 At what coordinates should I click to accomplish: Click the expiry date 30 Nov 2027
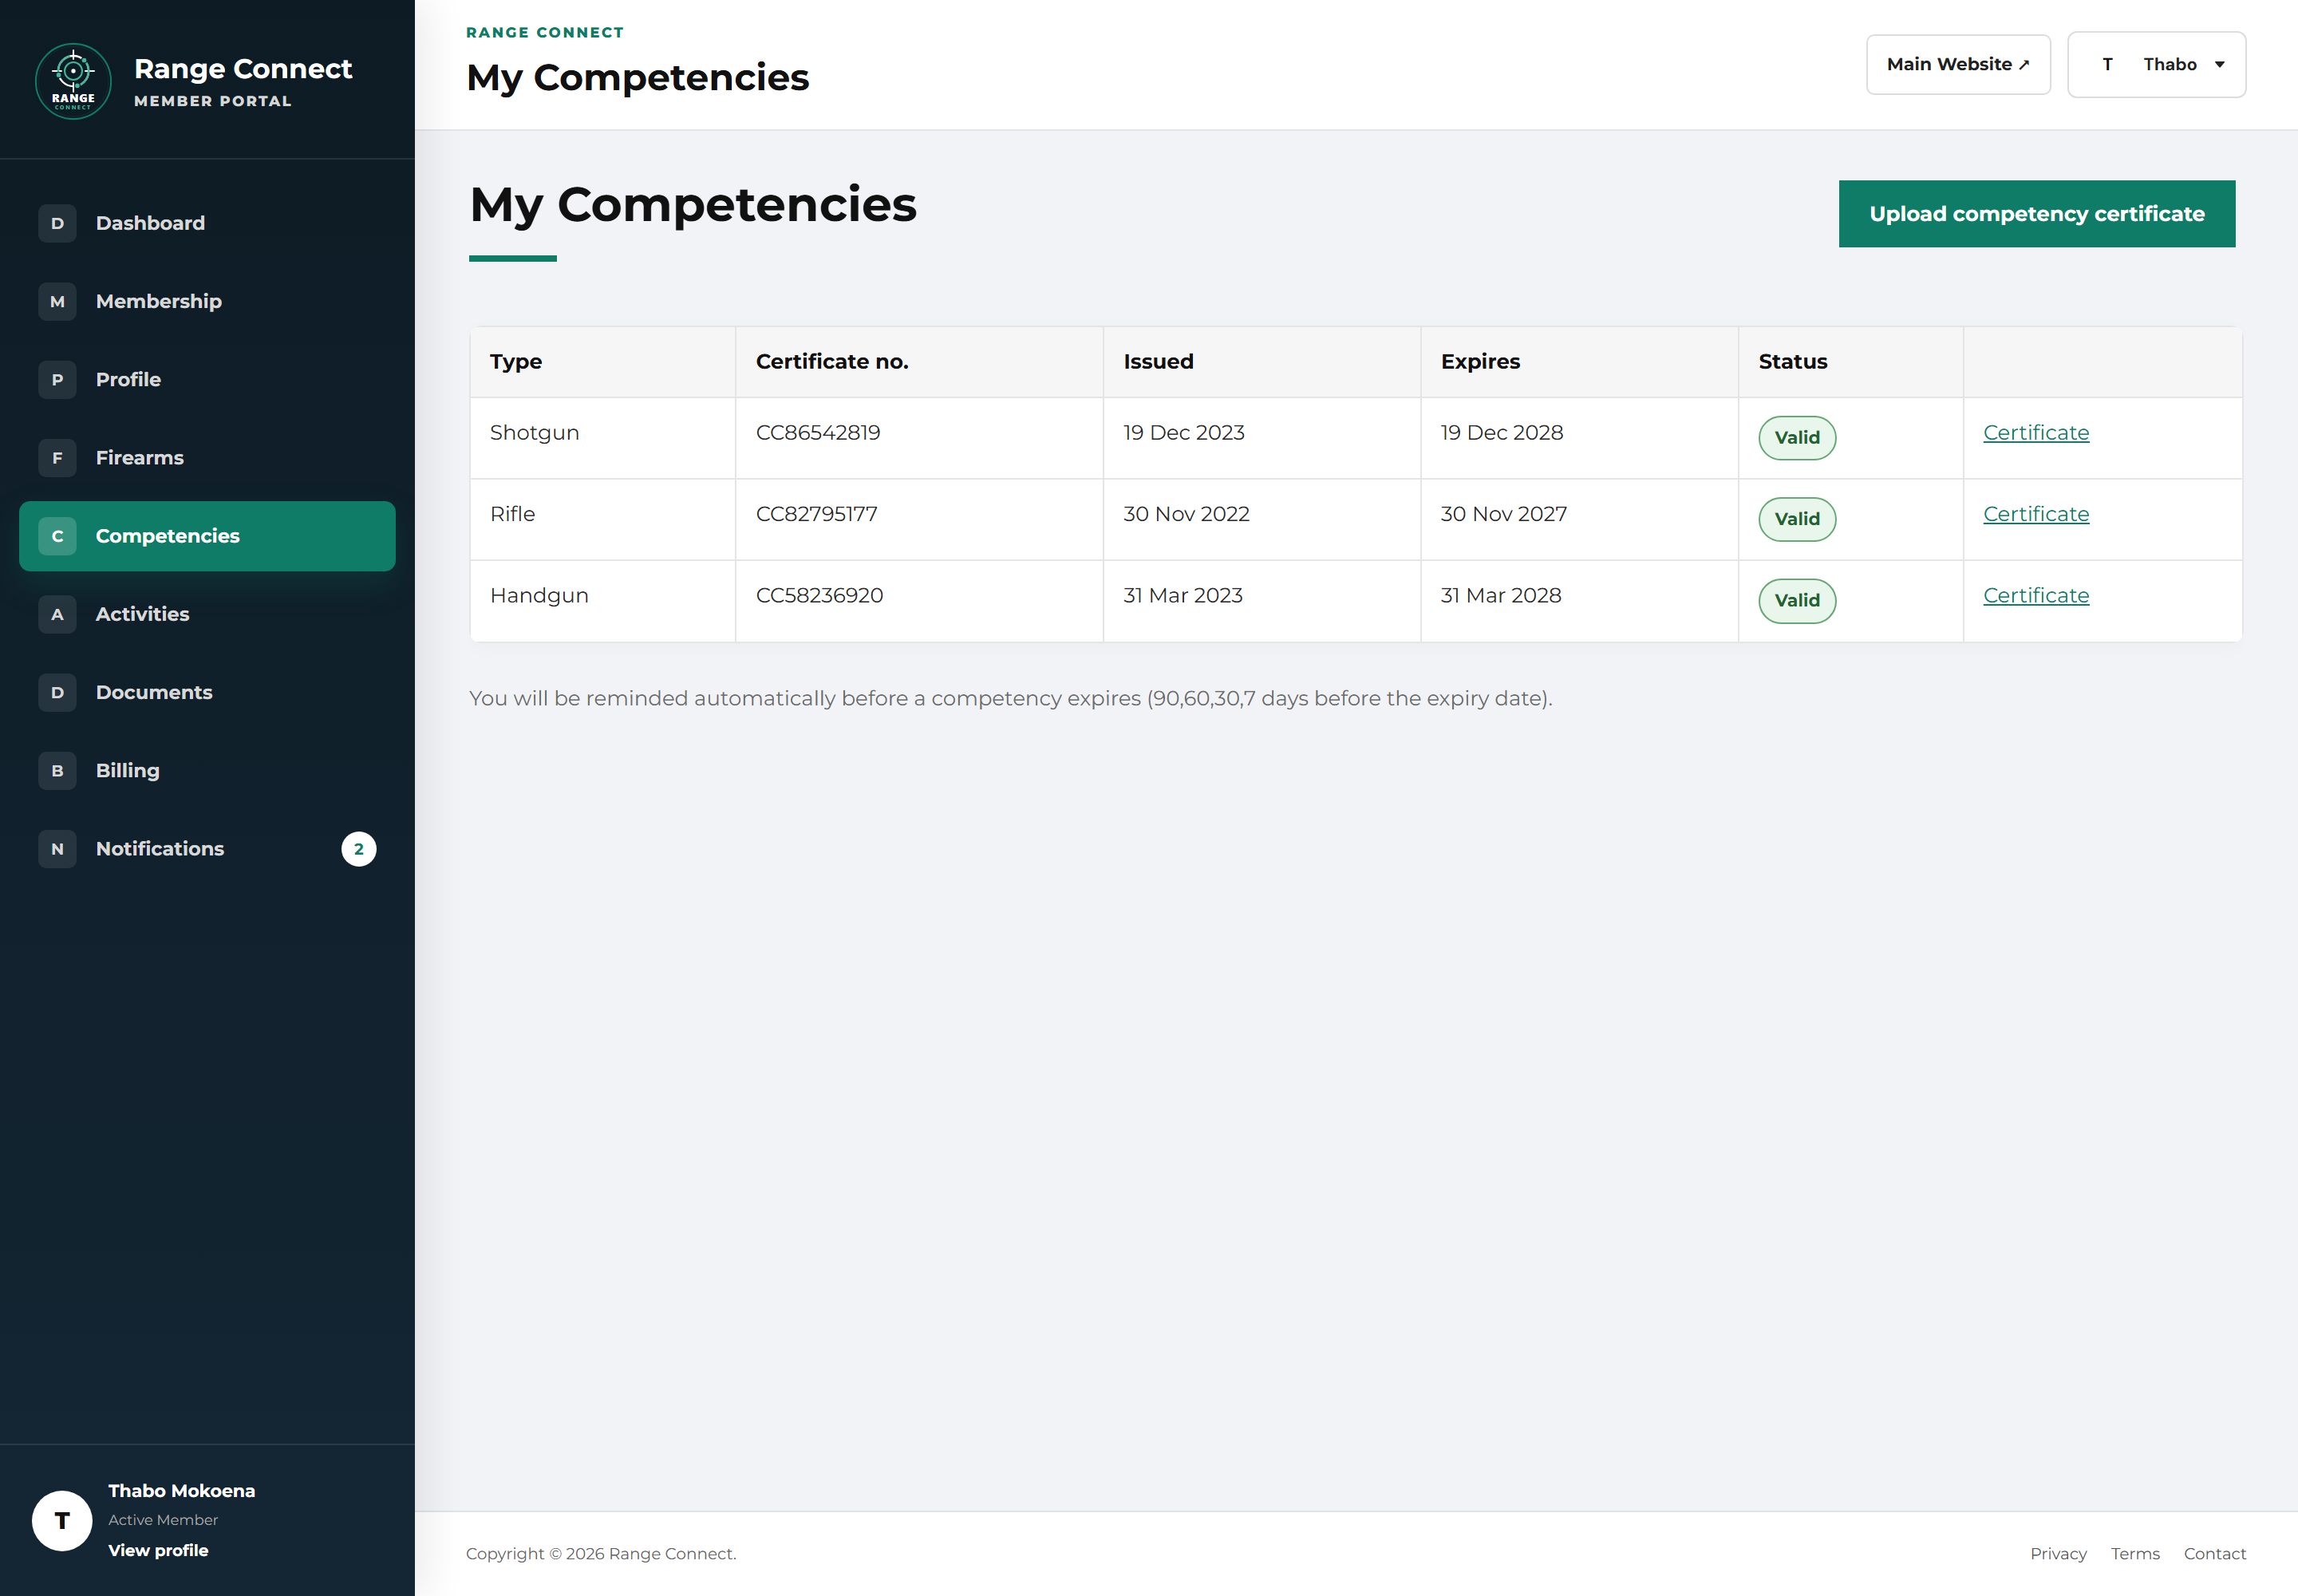[x=1503, y=513]
